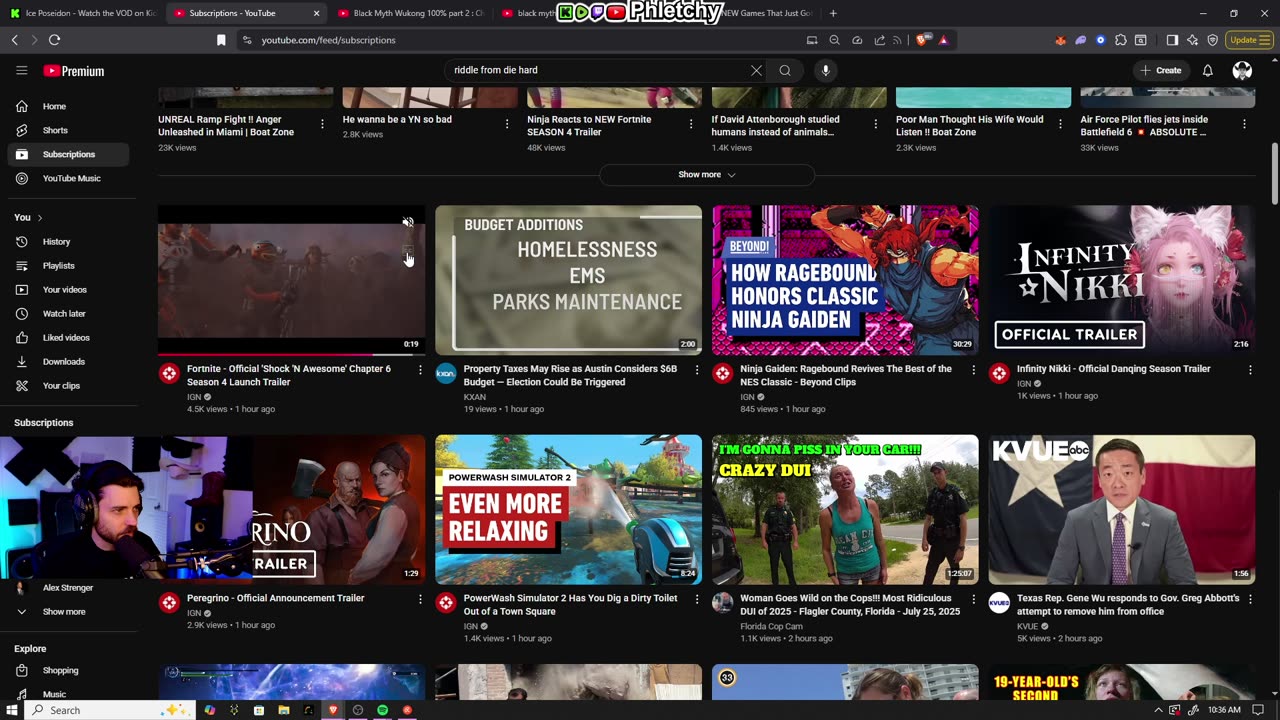Open options for the Property Taxes video
The image size is (1280, 720).
697,370
